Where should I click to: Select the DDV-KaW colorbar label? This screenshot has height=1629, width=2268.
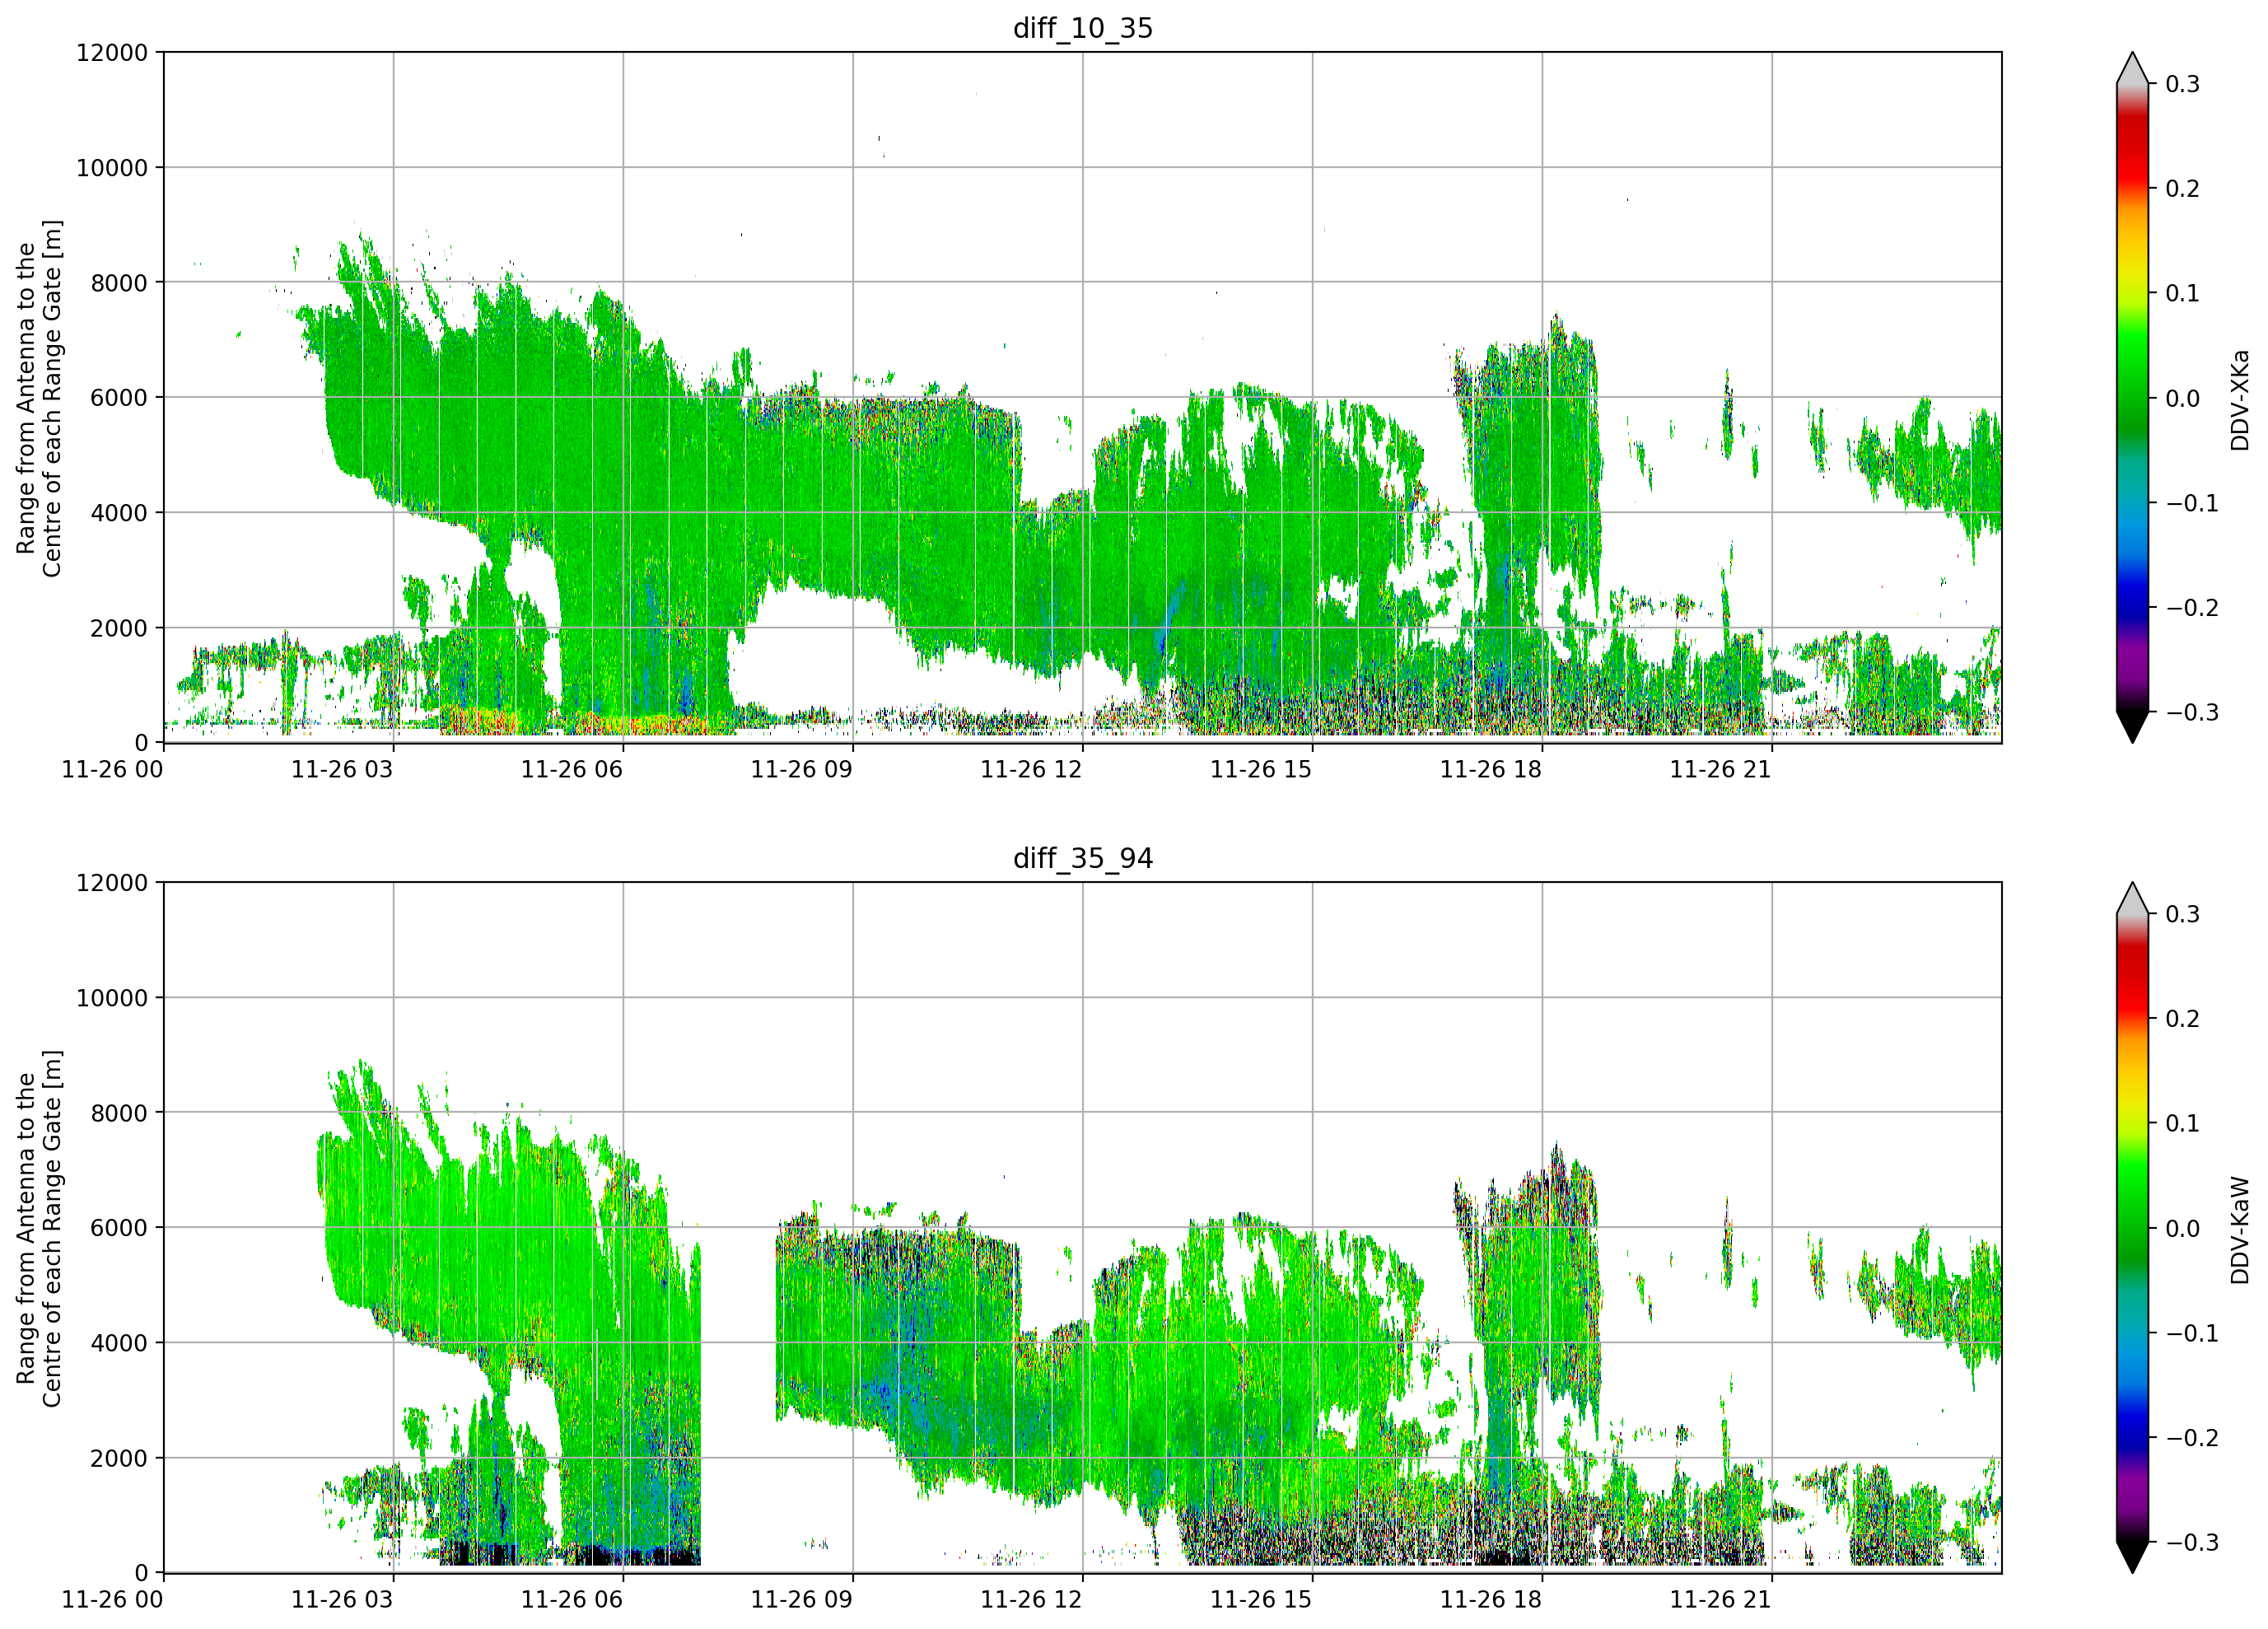click(2239, 1230)
